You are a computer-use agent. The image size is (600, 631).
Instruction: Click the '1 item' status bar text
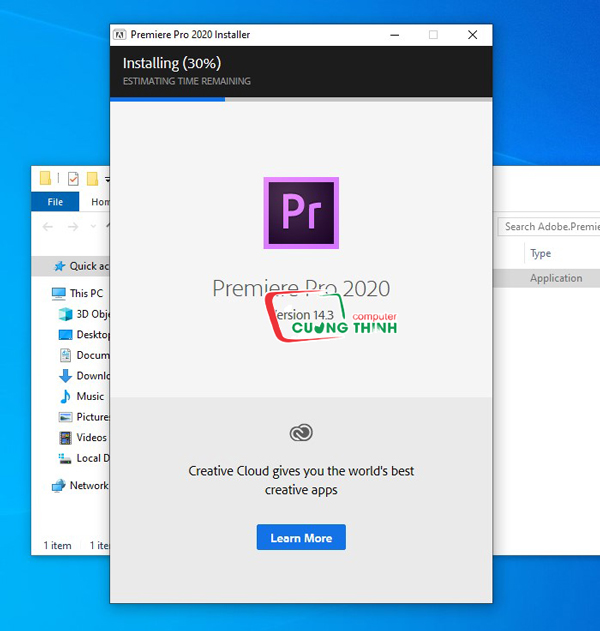58,545
